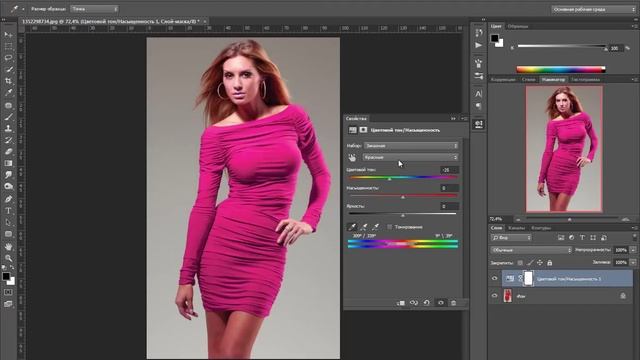Select the Zoom magnifier tool

(8, 258)
